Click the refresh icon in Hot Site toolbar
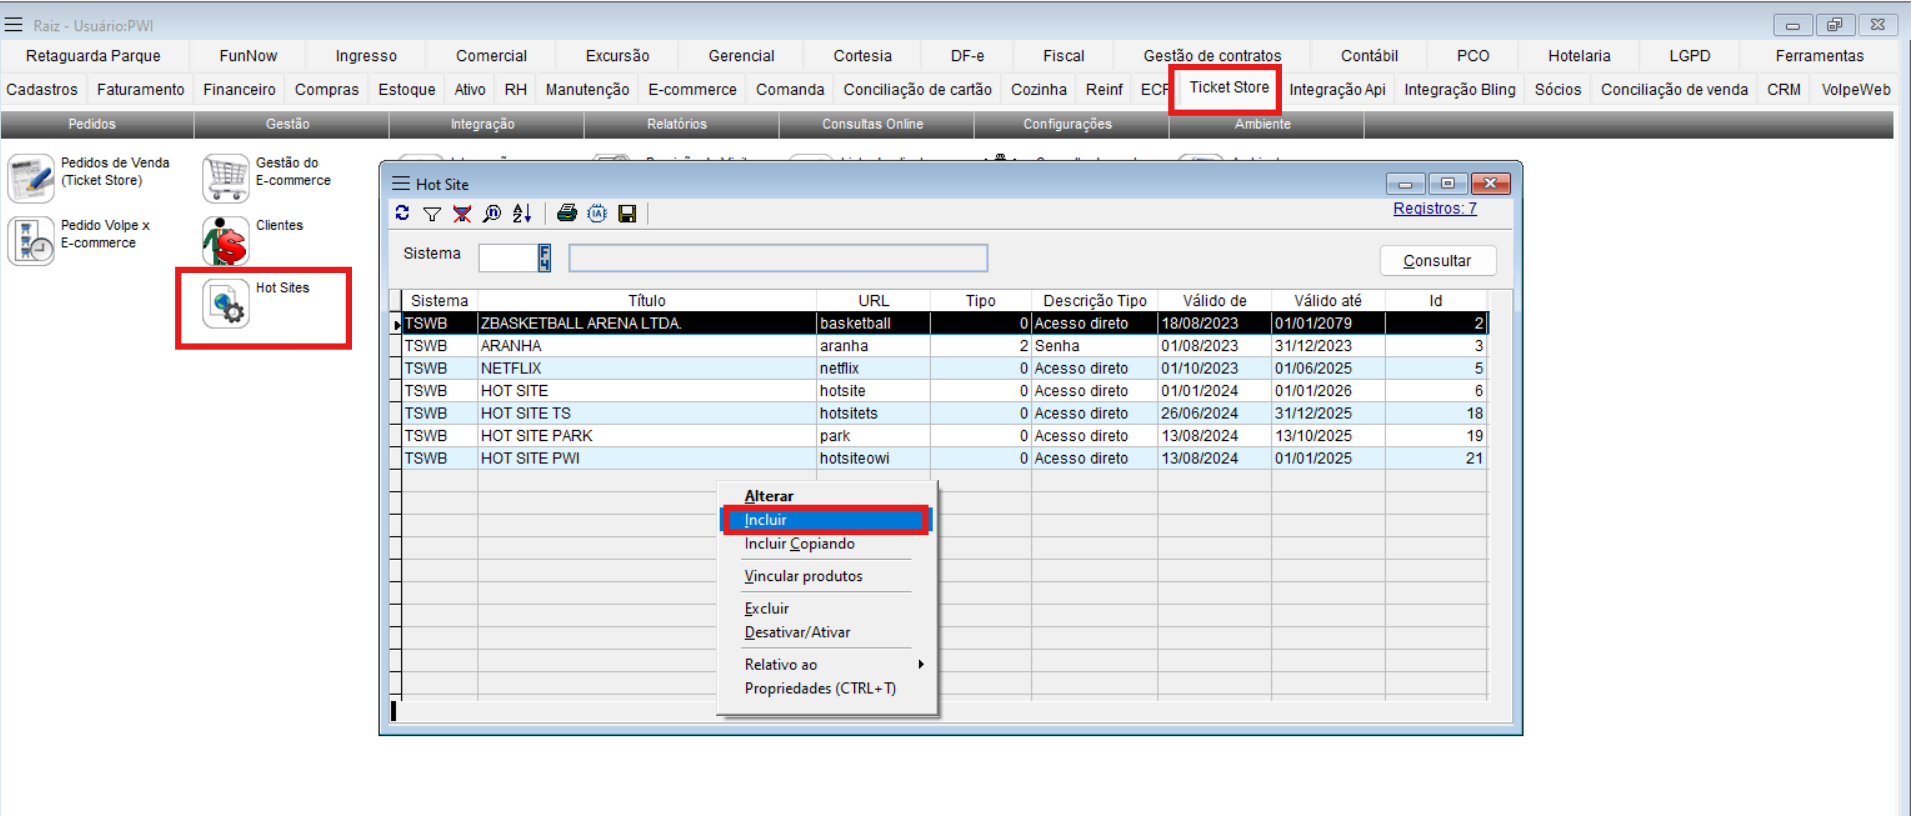This screenshot has height=816, width=1911. pos(402,213)
